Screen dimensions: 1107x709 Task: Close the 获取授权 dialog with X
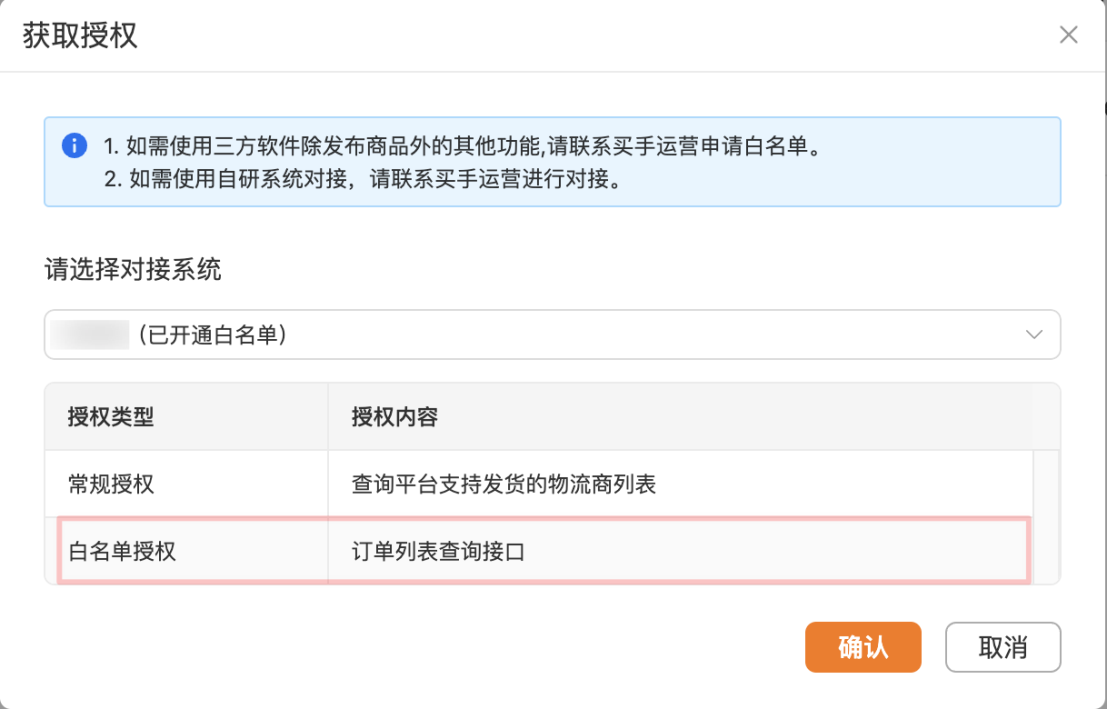1069,35
